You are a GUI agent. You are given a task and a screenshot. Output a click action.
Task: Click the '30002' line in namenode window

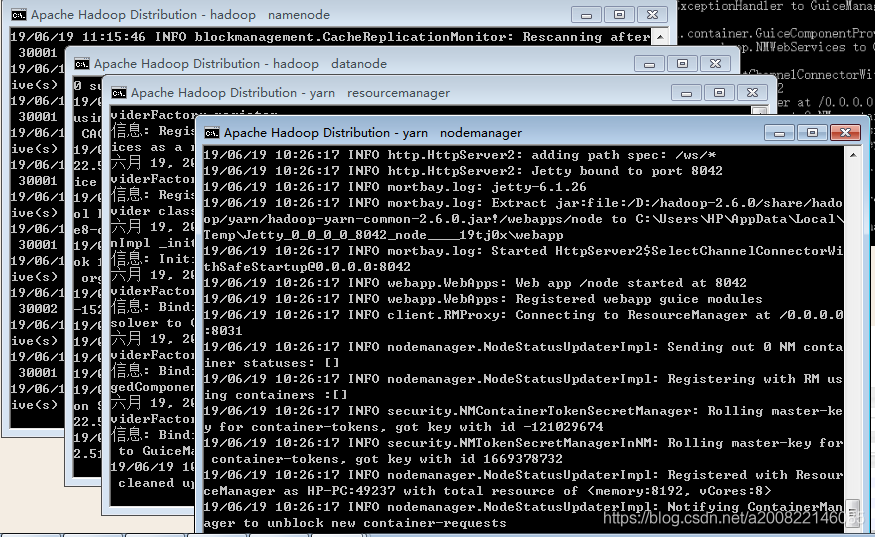coord(38,309)
